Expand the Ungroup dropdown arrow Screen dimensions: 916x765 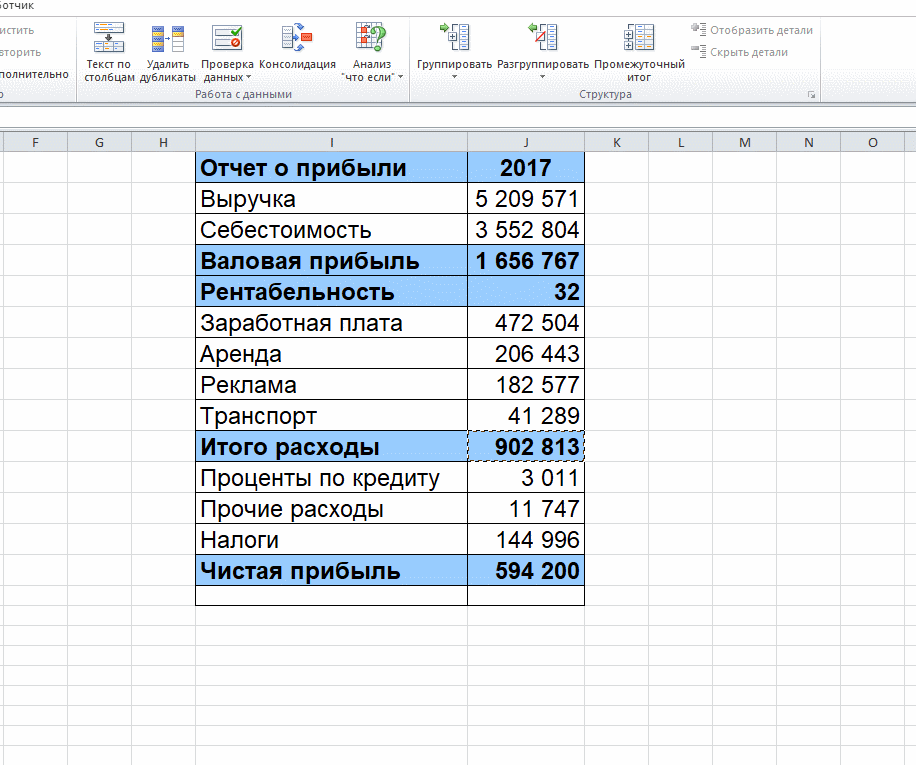coord(542,77)
